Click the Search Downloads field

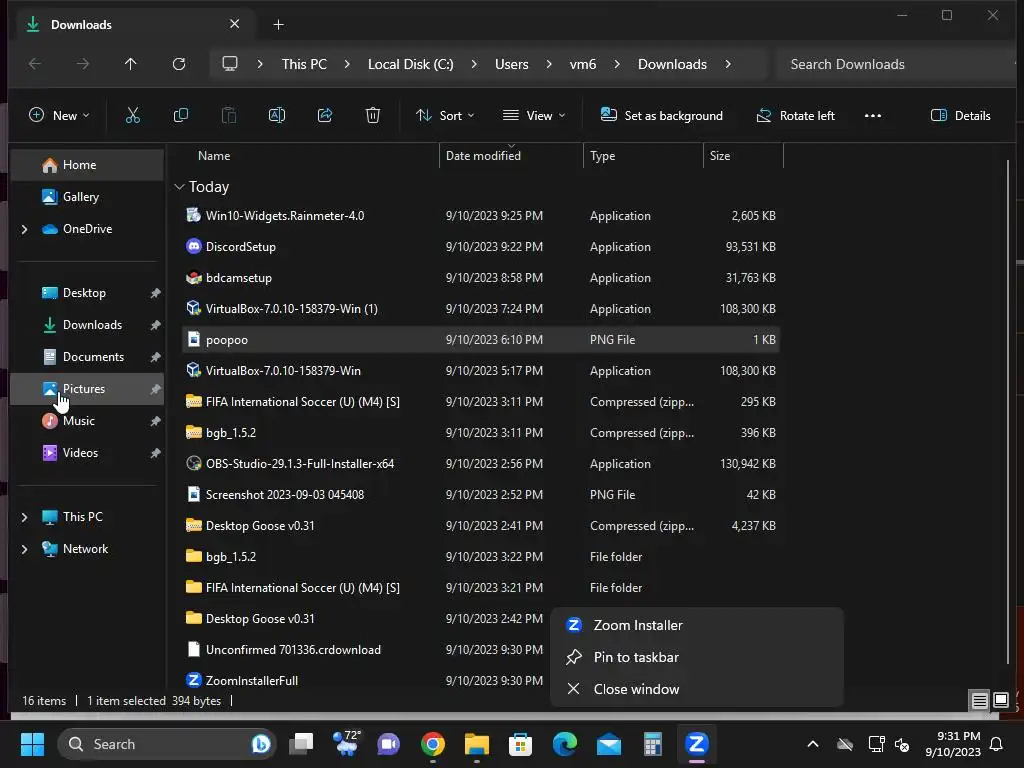895,64
